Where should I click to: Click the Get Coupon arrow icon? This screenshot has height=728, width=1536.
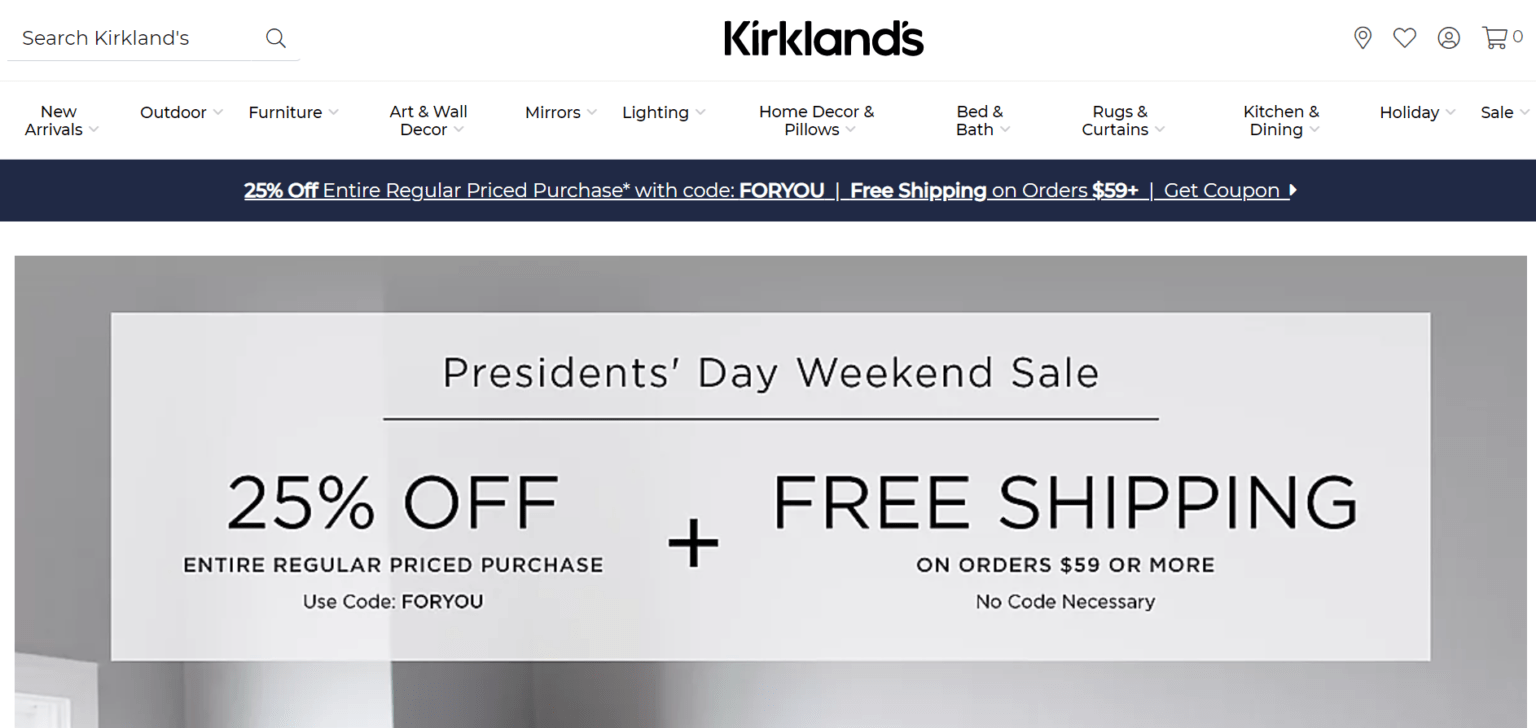[x=1291, y=190]
